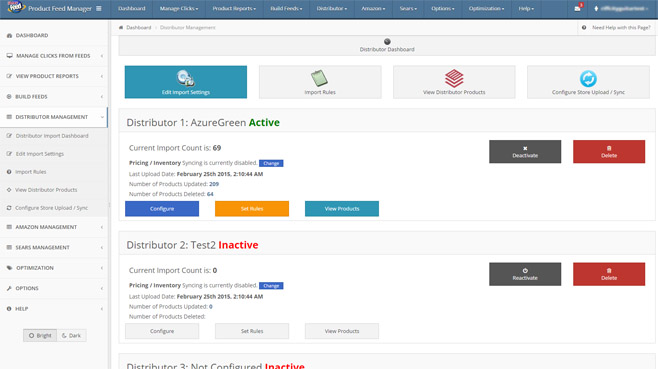Click the View Product Reports edit icon

(x=9, y=76)
